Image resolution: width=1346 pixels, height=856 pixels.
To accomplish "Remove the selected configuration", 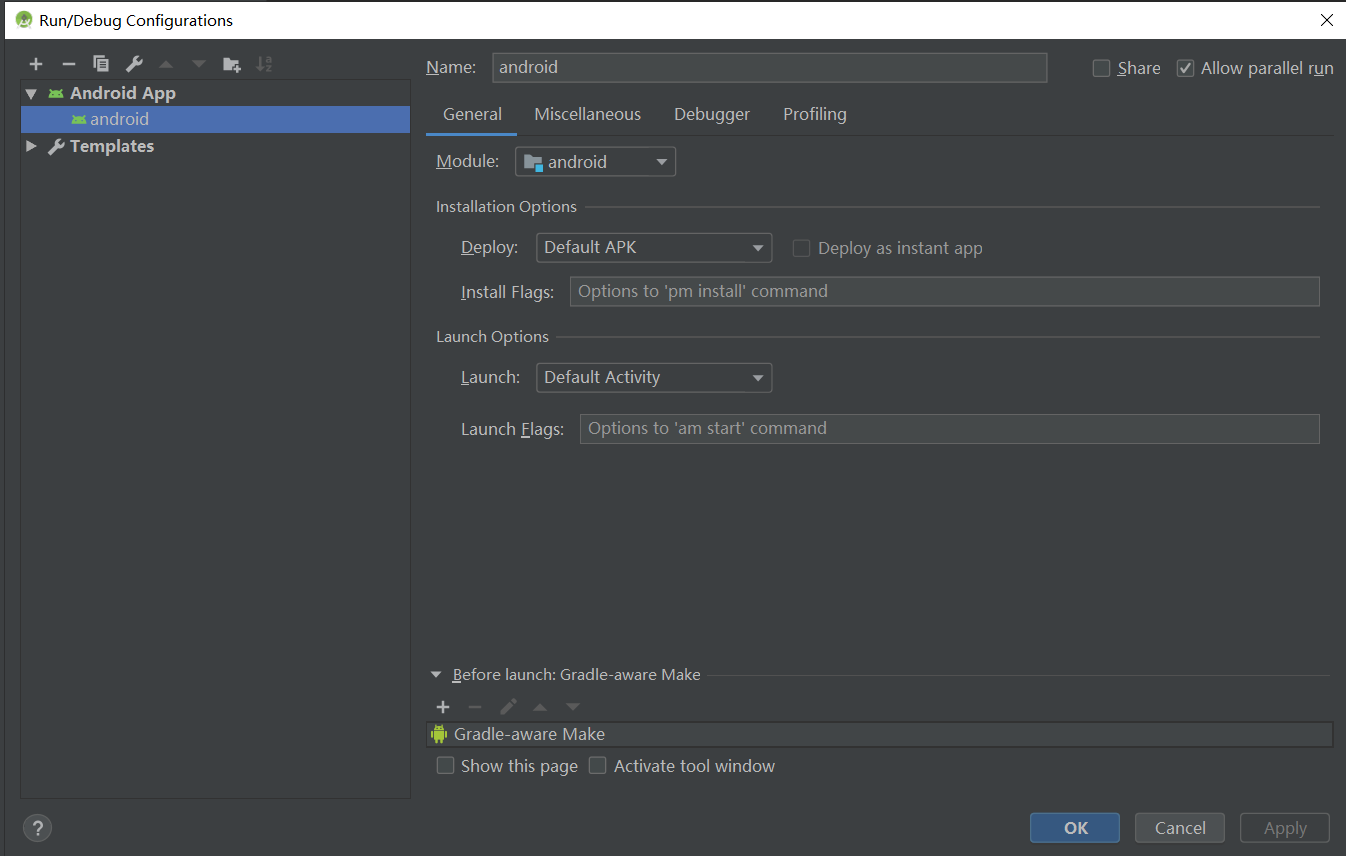I will [68, 63].
